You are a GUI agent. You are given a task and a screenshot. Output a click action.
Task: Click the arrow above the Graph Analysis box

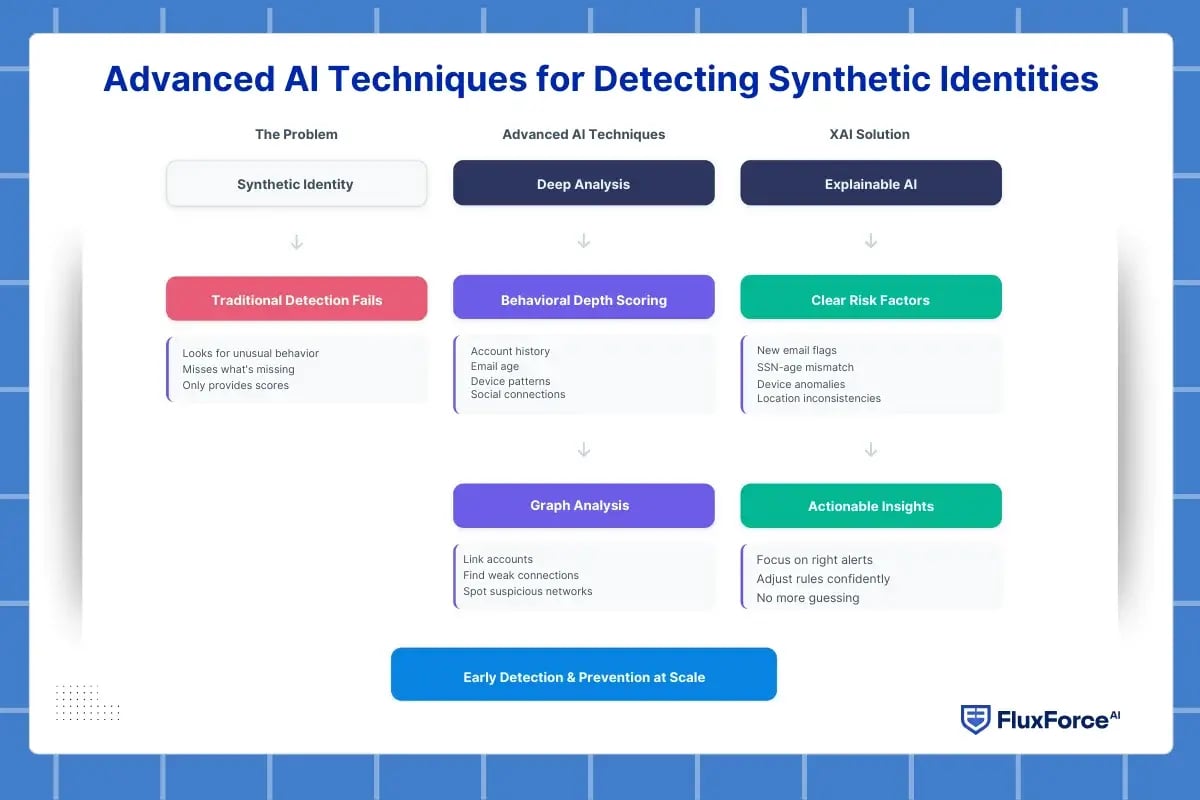584,450
